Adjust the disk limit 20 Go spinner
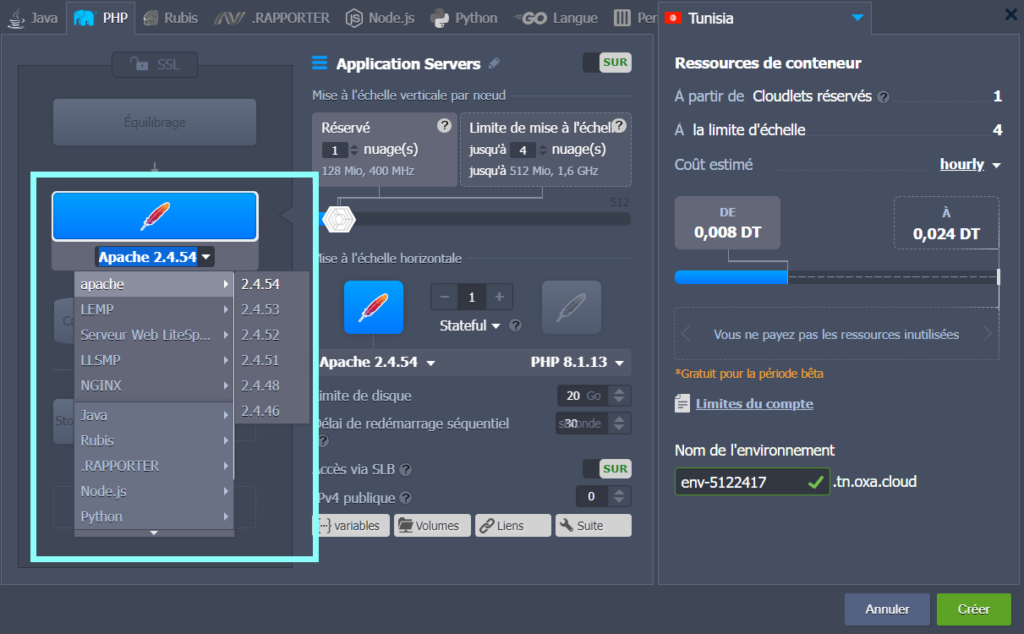The height and width of the screenshot is (634, 1024). pos(619,396)
